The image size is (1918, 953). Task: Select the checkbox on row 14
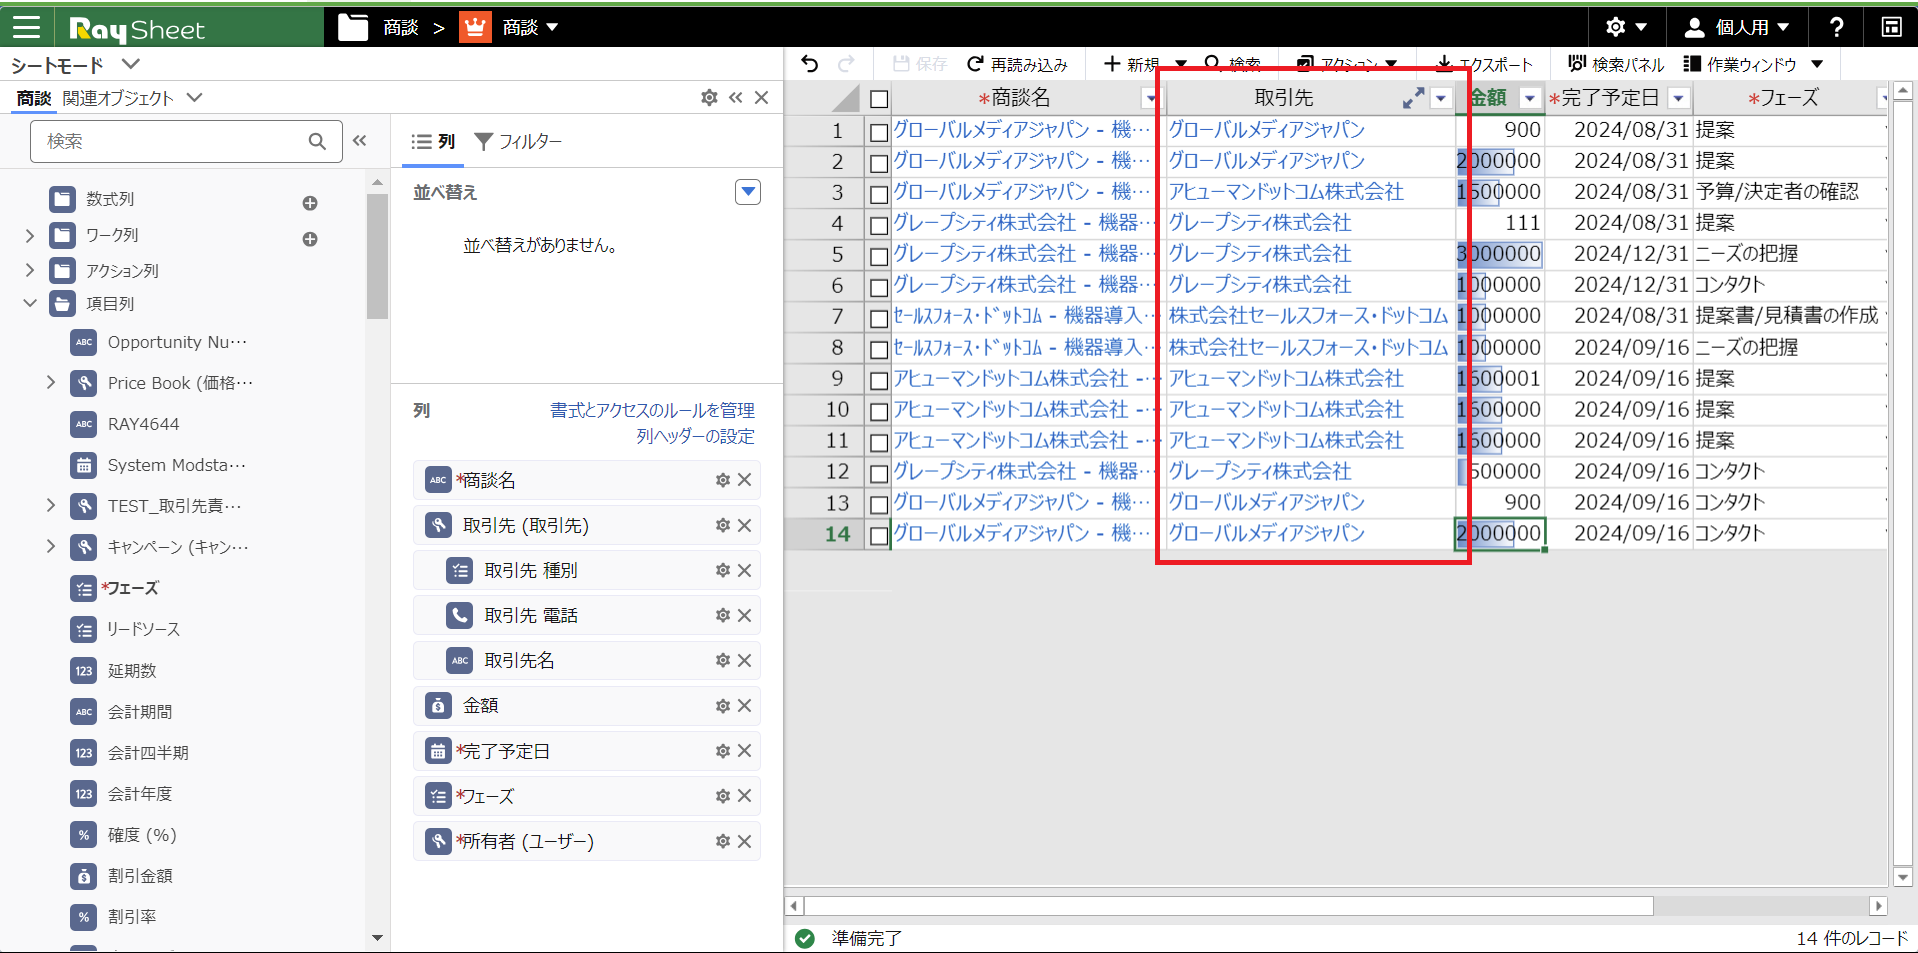pyautogui.click(x=879, y=536)
